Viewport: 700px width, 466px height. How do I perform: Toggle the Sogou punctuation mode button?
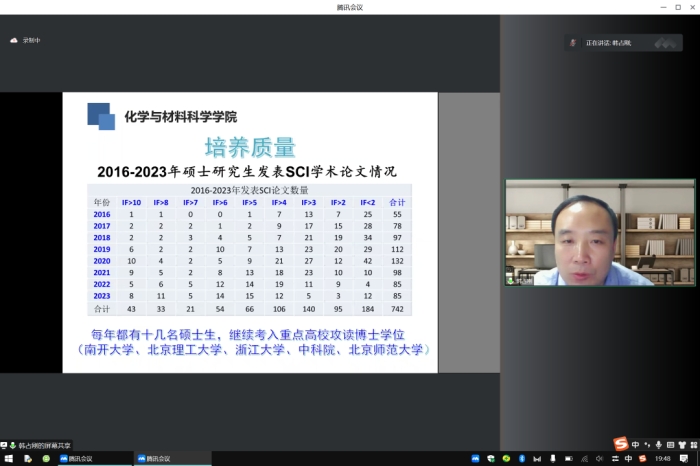(x=648, y=444)
